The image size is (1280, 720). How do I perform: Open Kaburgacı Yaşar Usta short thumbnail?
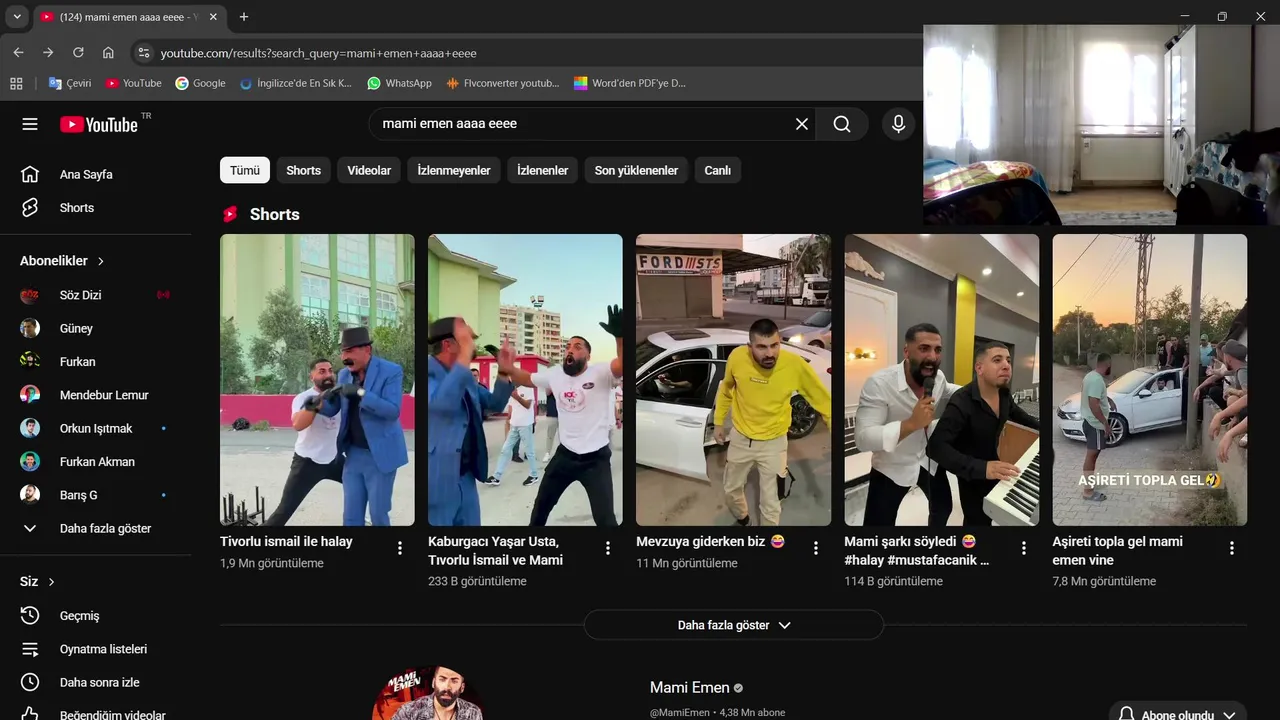pyautogui.click(x=525, y=380)
